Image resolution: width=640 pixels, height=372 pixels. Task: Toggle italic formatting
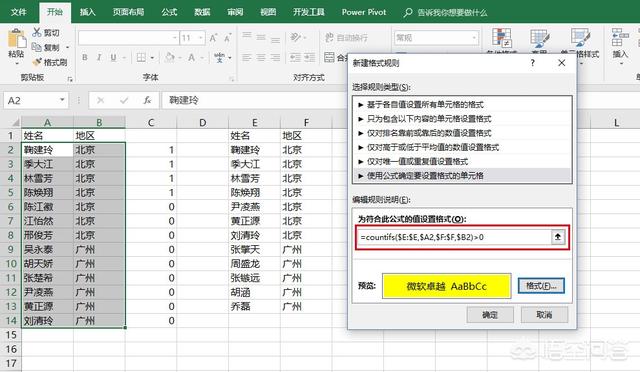point(99,58)
